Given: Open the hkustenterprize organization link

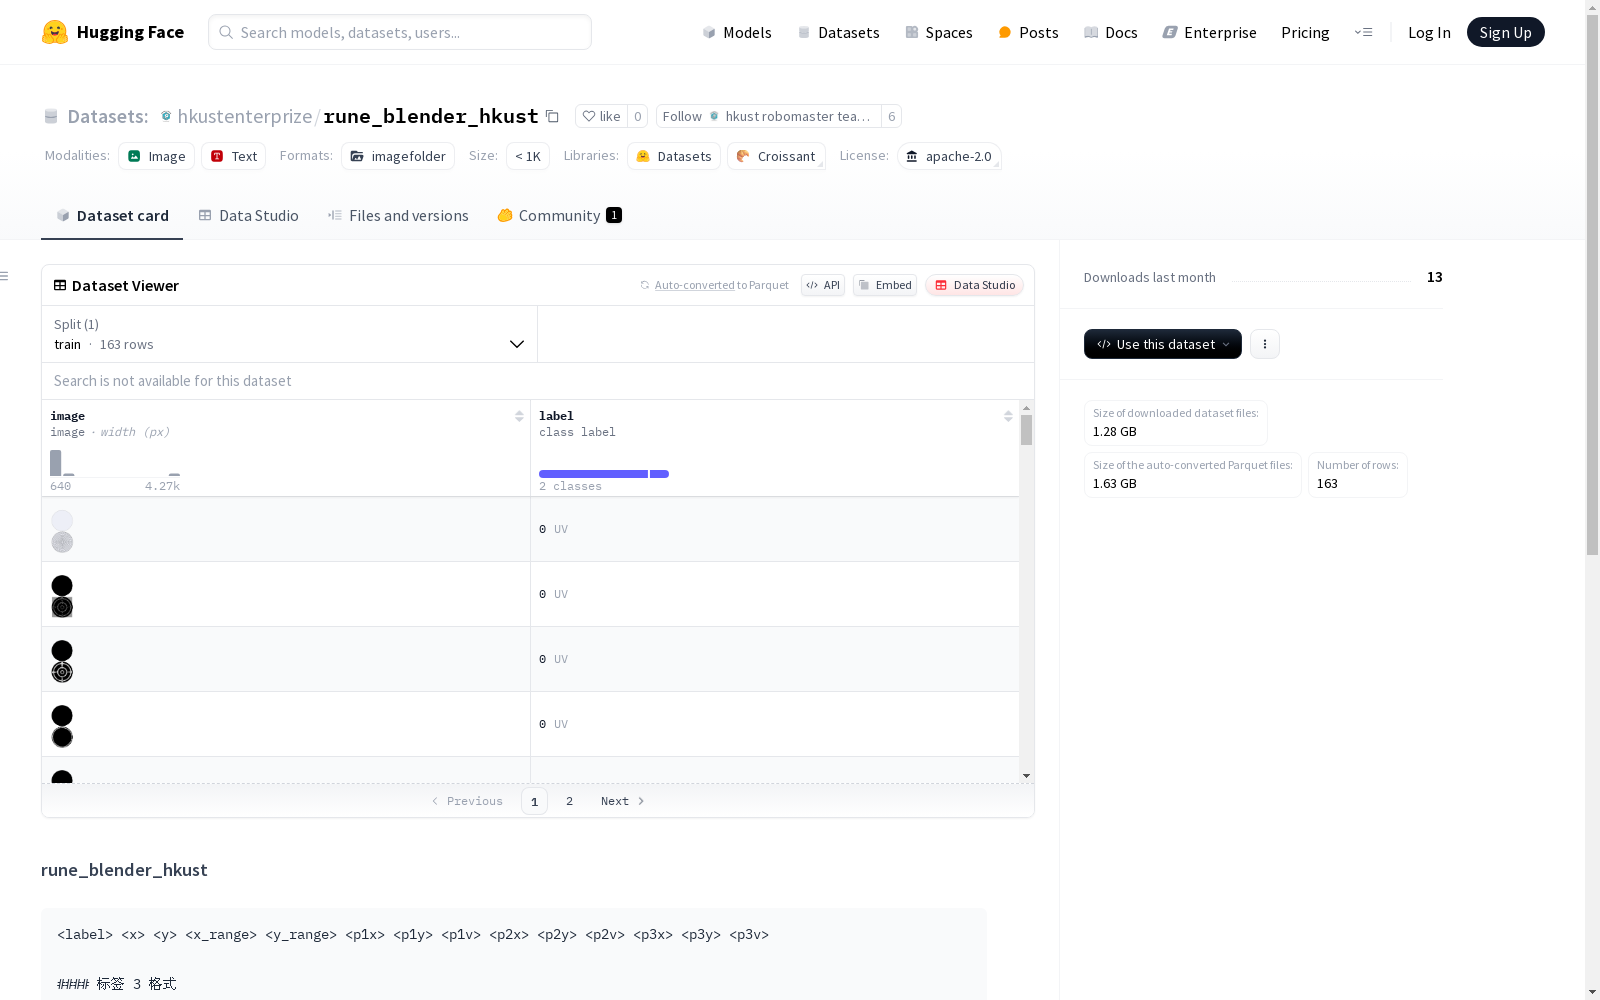Looking at the screenshot, I should [245, 116].
